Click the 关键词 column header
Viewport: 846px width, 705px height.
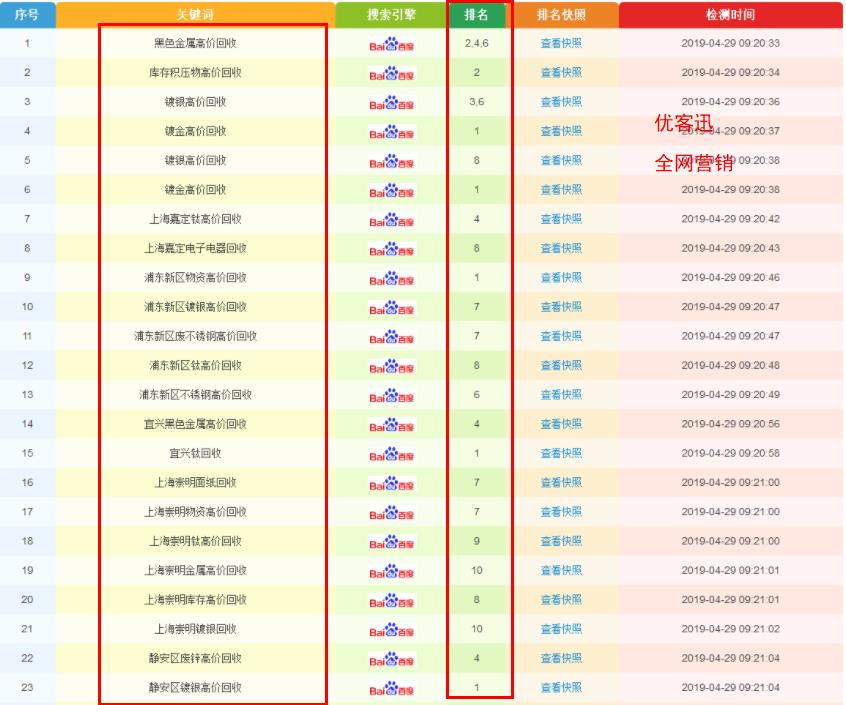point(195,15)
